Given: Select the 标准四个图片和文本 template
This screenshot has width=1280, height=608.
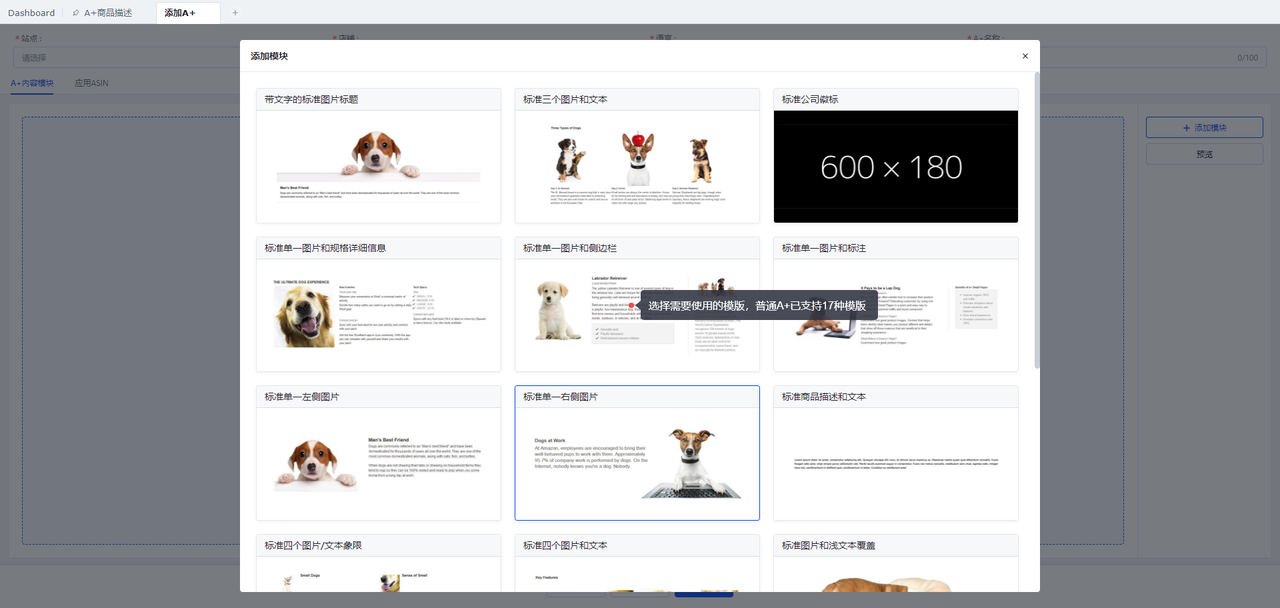Looking at the screenshot, I should (x=637, y=563).
